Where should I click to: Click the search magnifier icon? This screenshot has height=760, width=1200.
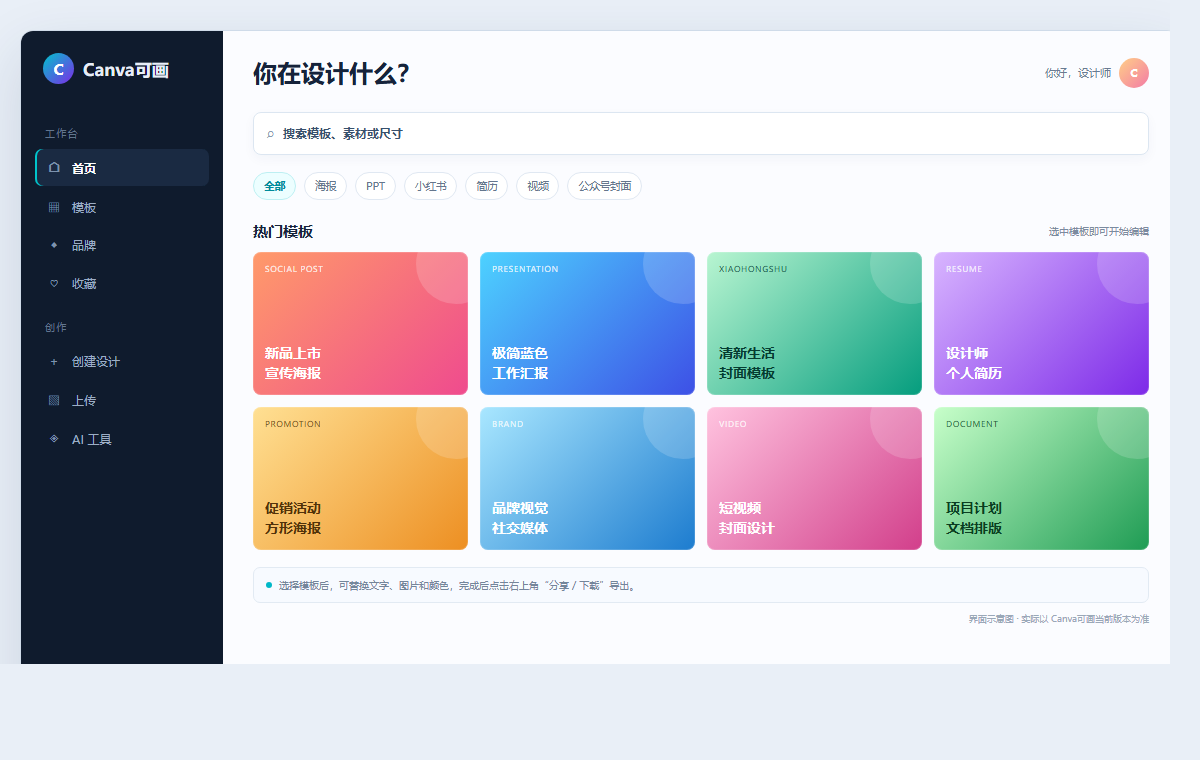click(270, 134)
